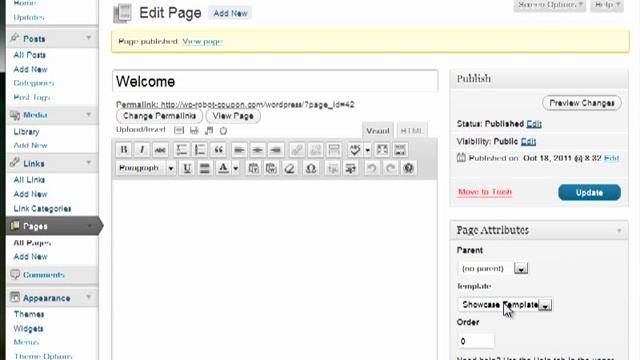Screen dimensions: 640x360
Task: Undo the last editor action
Action: (x=371, y=168)
